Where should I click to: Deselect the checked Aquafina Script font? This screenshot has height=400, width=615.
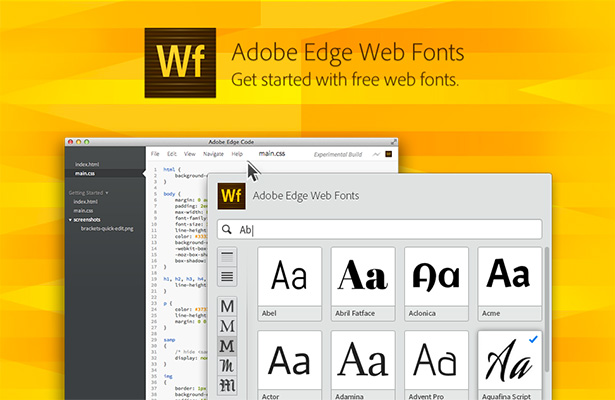[x=509, y=365]
